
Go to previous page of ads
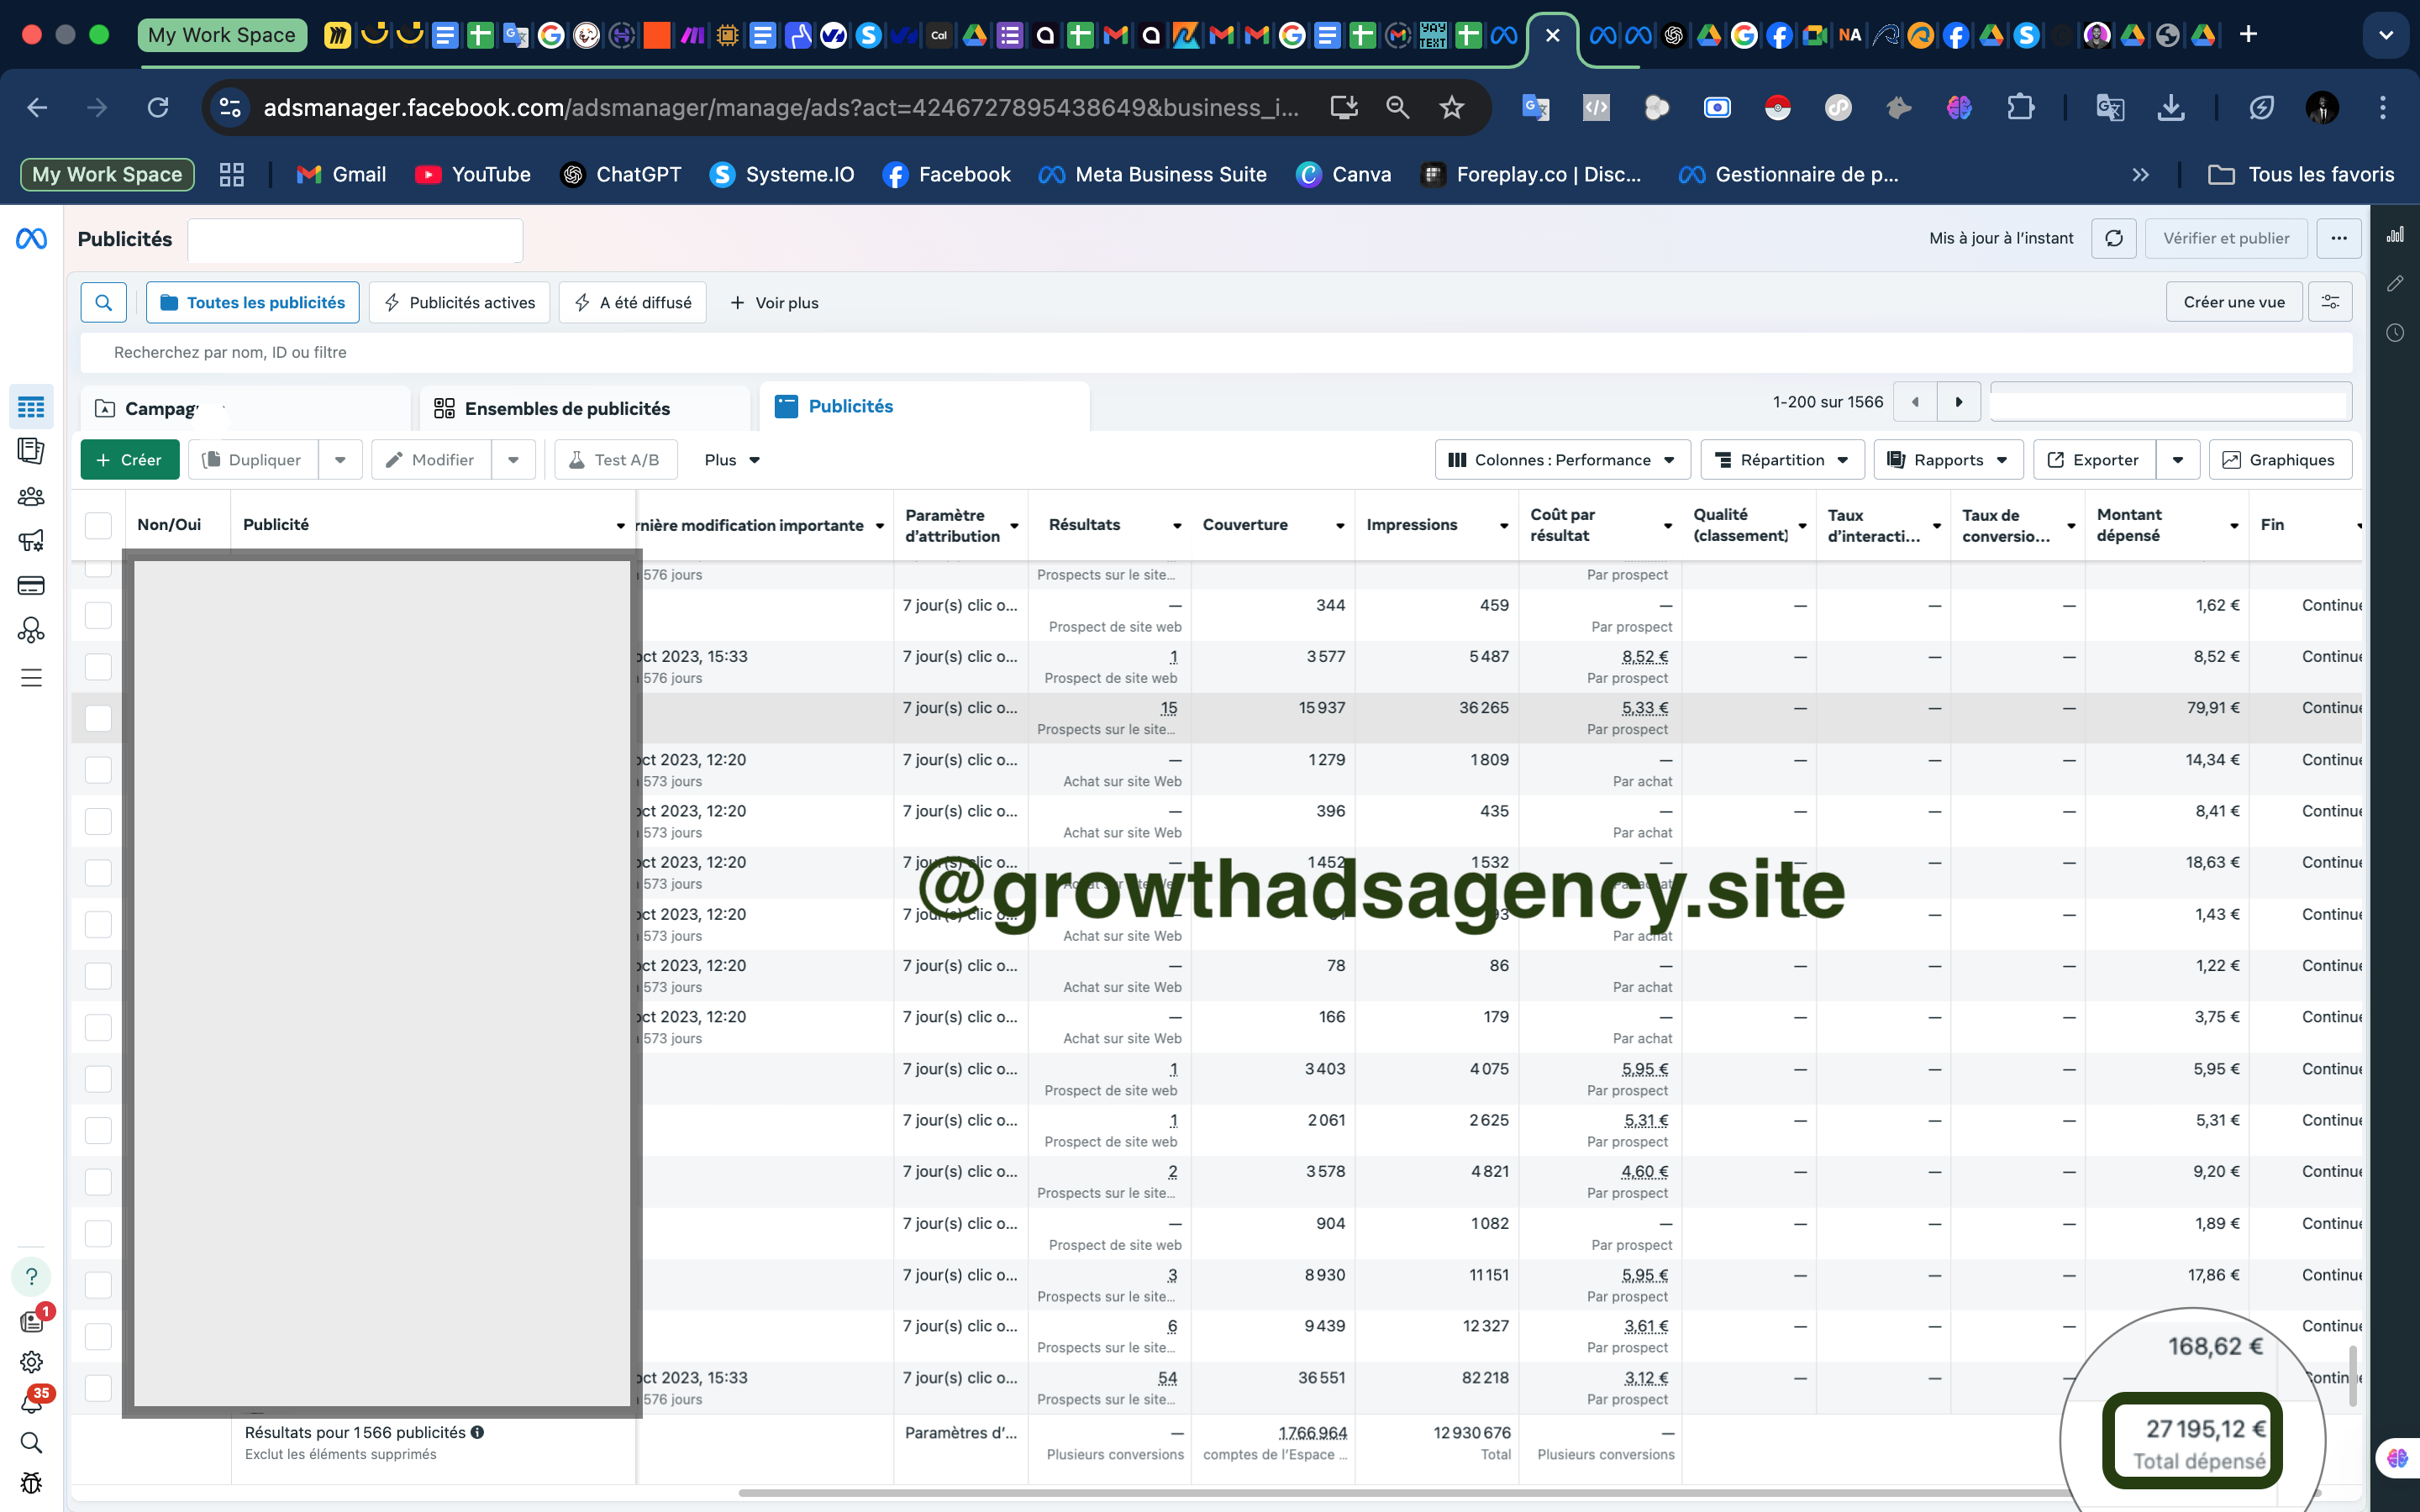point(1915,402)
